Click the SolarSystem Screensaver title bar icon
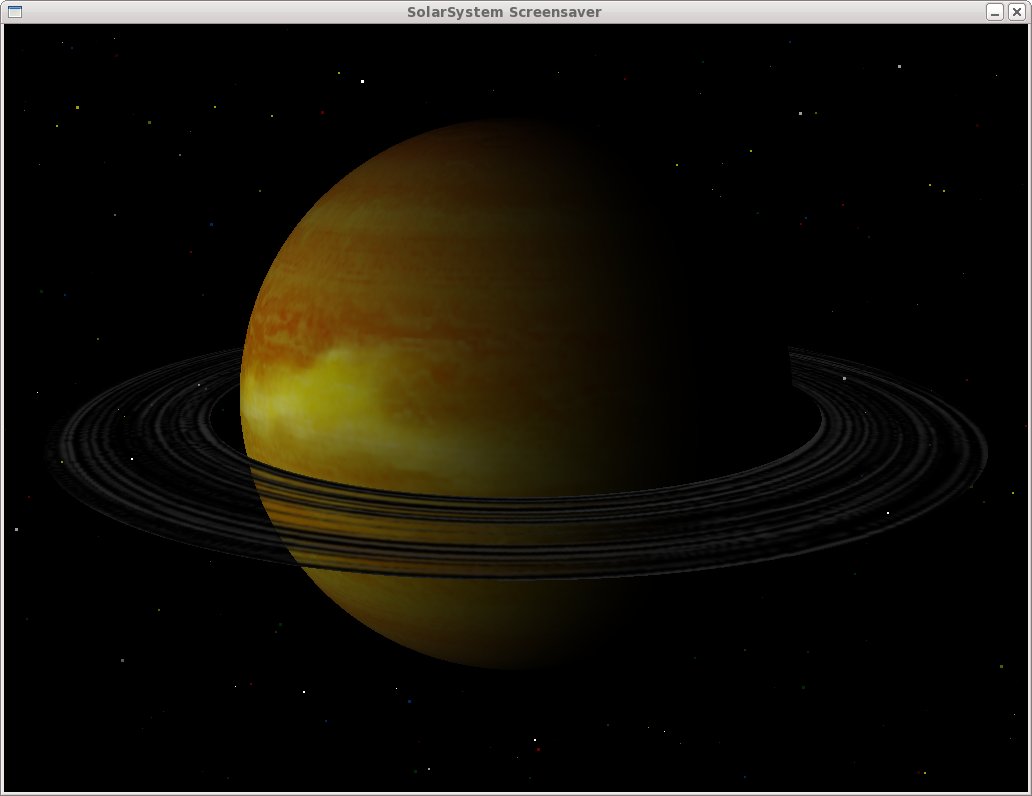The image size is (1032, 796). 14,12
